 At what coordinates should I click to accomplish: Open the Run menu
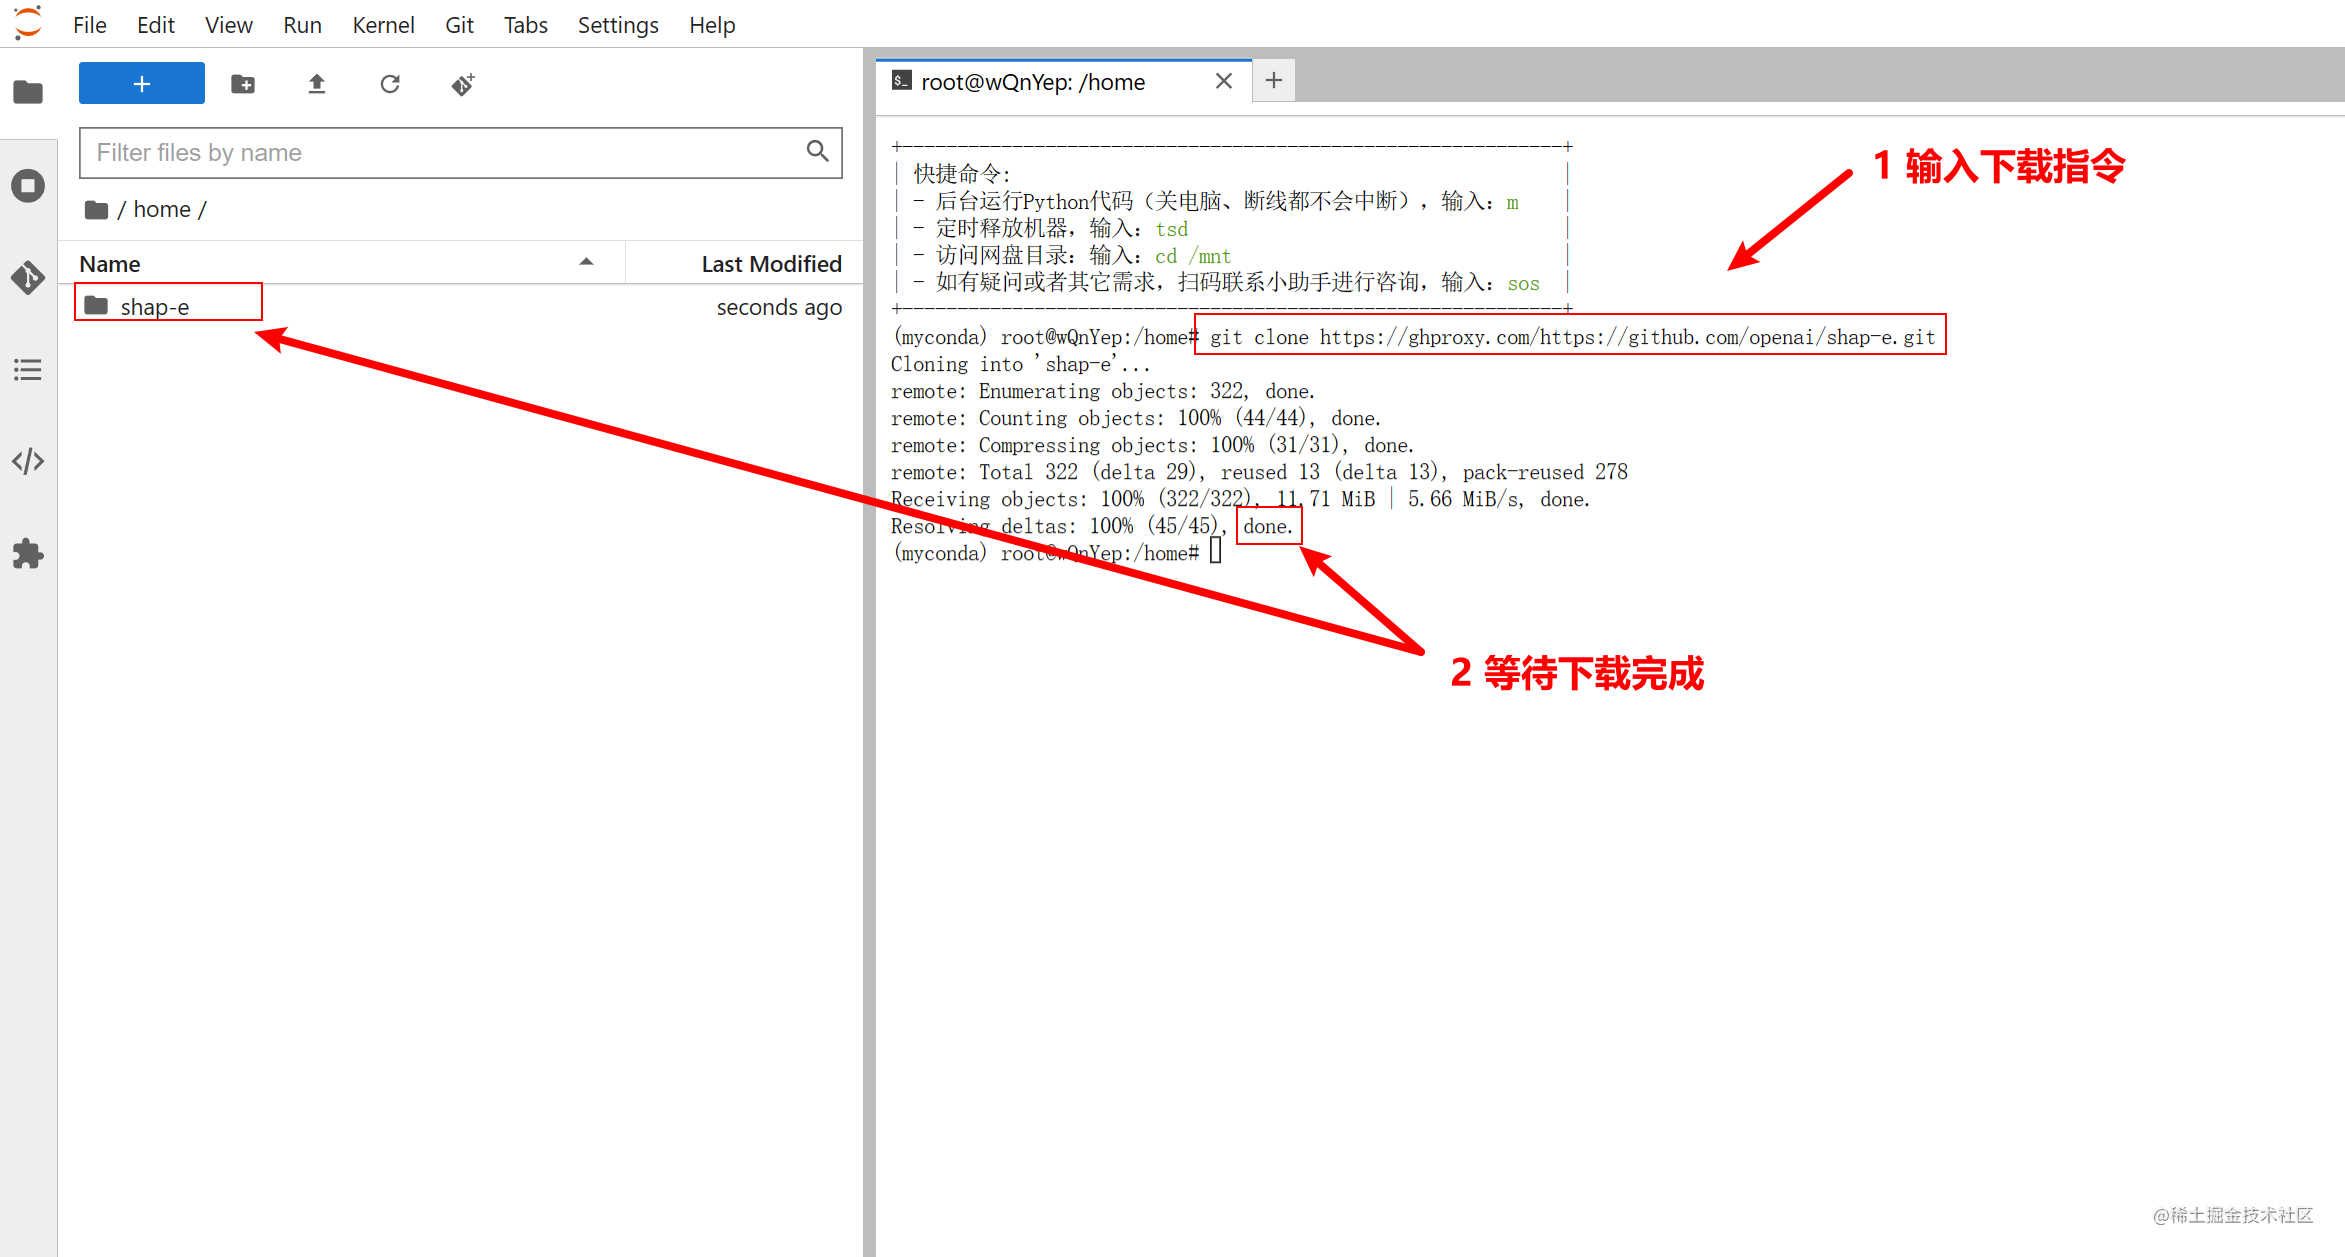click(x=302, y=25)
